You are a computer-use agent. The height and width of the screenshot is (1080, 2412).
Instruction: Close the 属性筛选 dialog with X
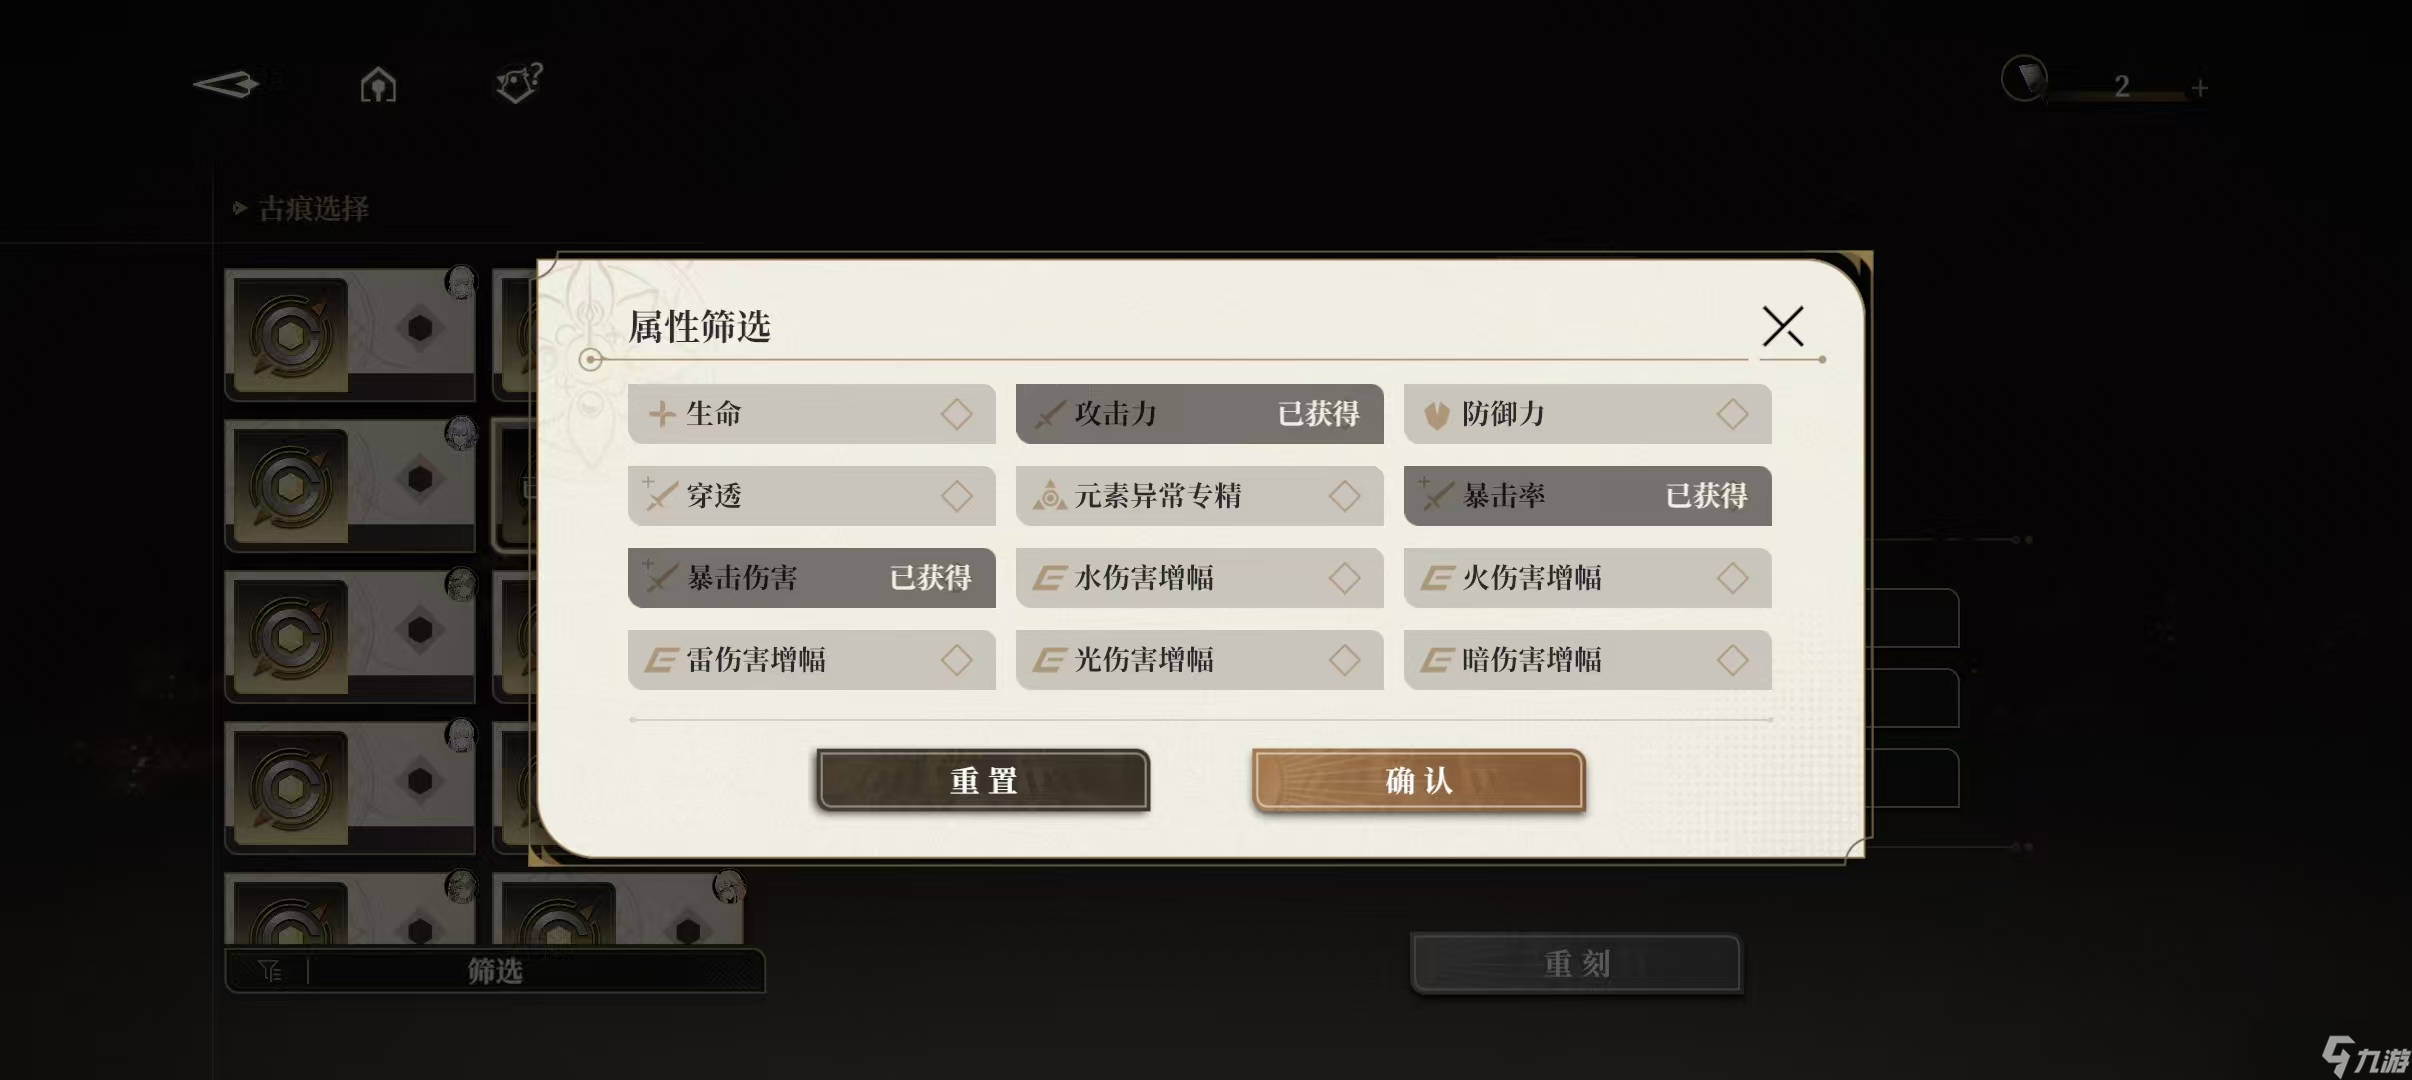point(1782,326)
